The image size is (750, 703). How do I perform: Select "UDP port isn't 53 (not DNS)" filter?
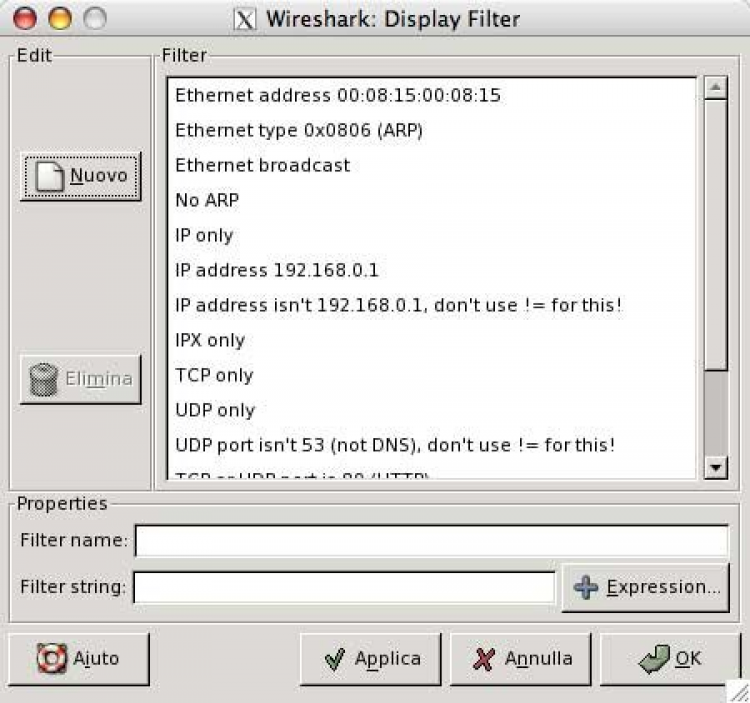(x=431, y=445)
